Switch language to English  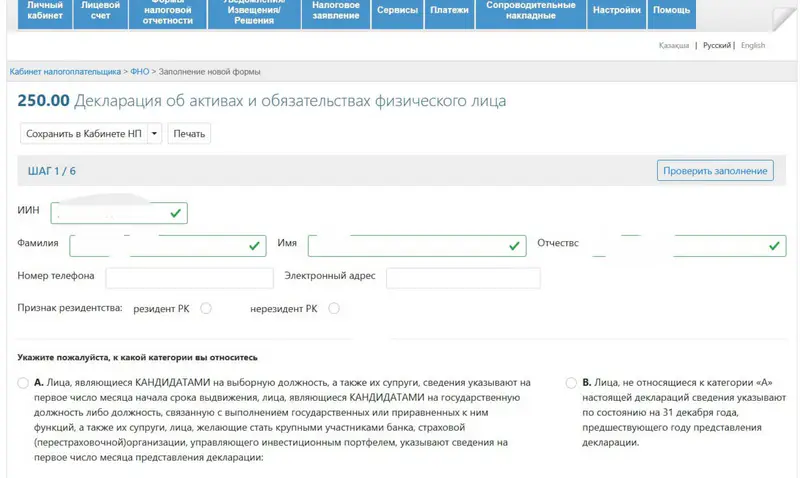753,46
